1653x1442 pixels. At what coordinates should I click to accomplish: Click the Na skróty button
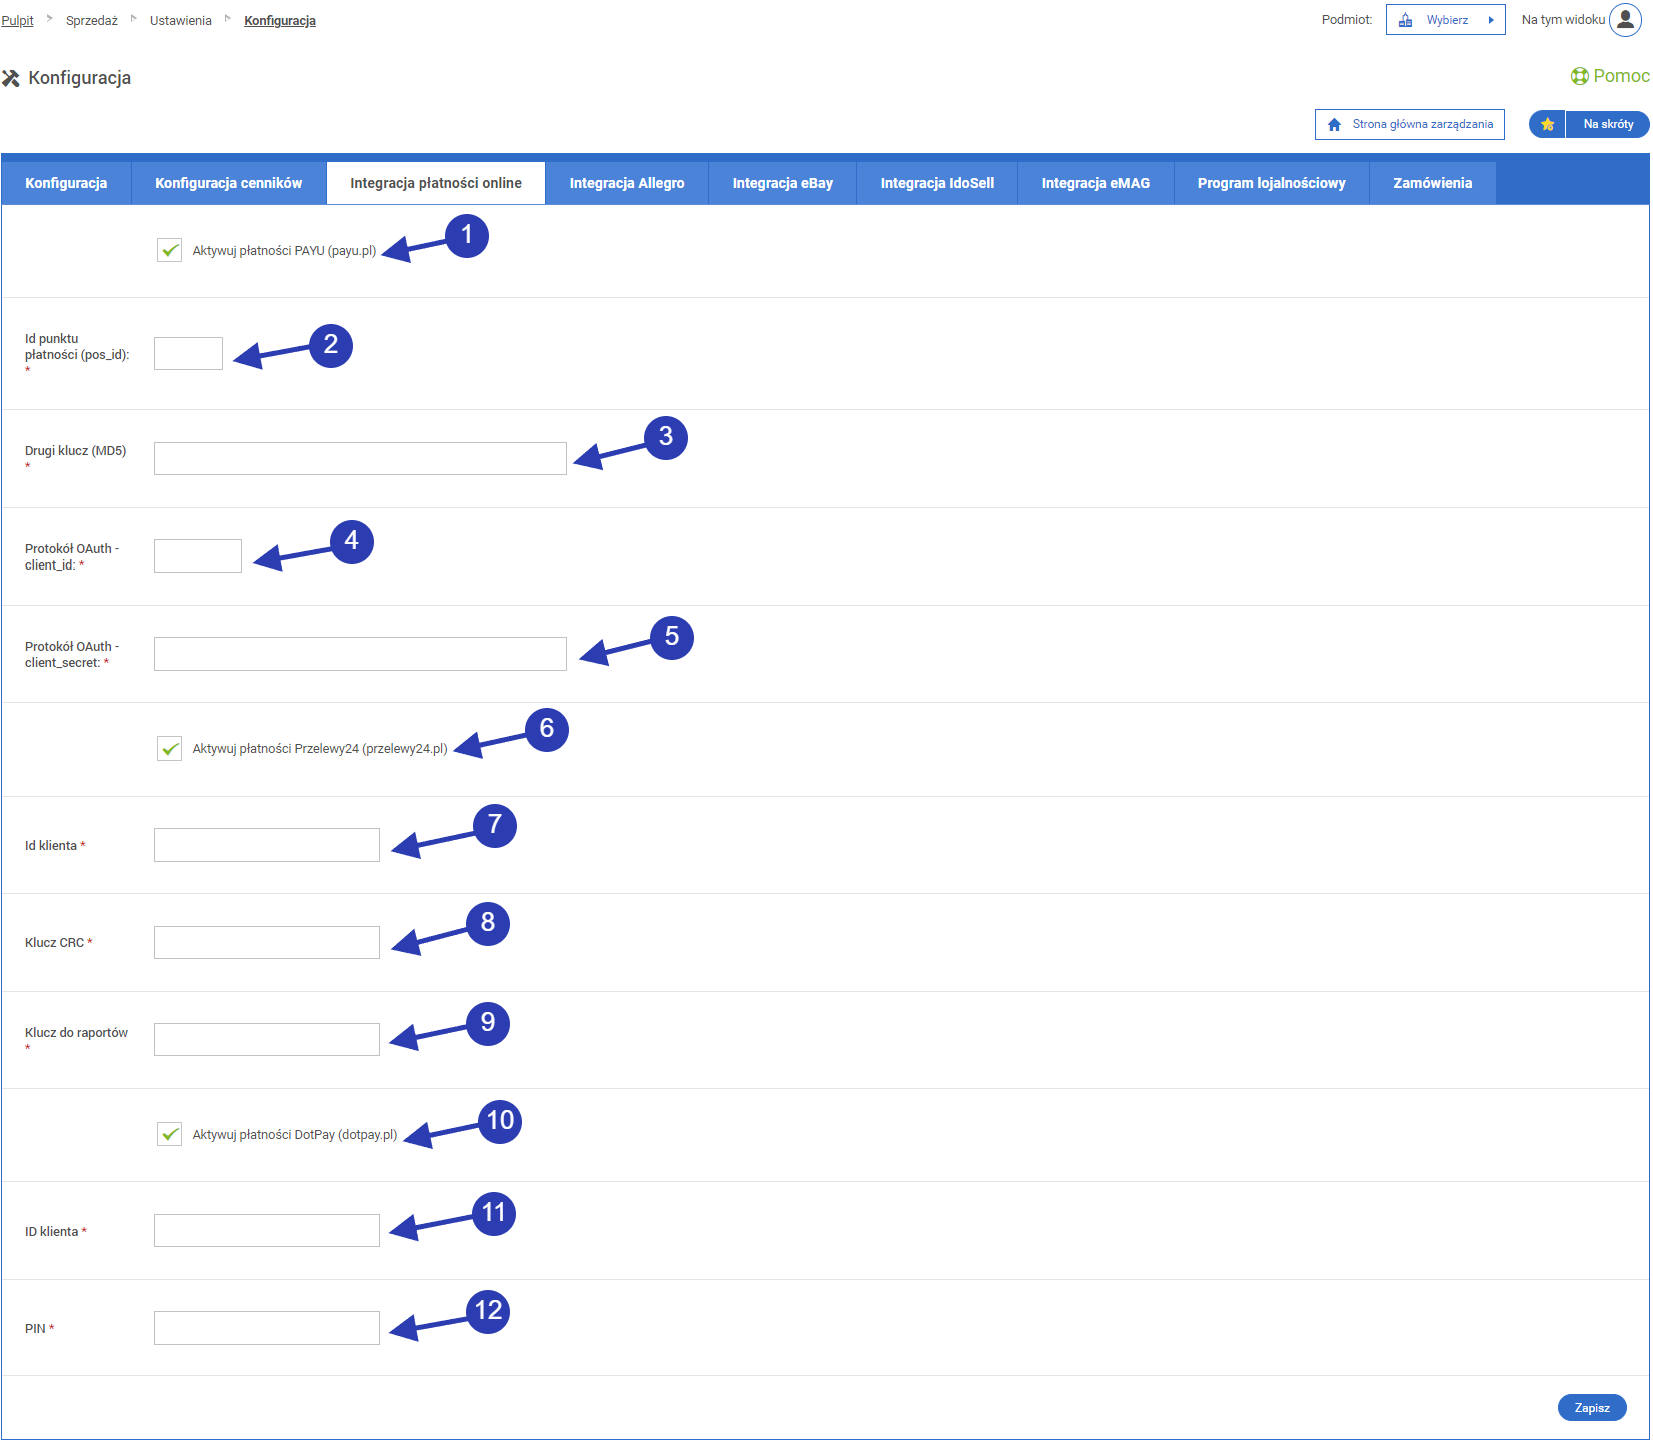pos(1607,124)
